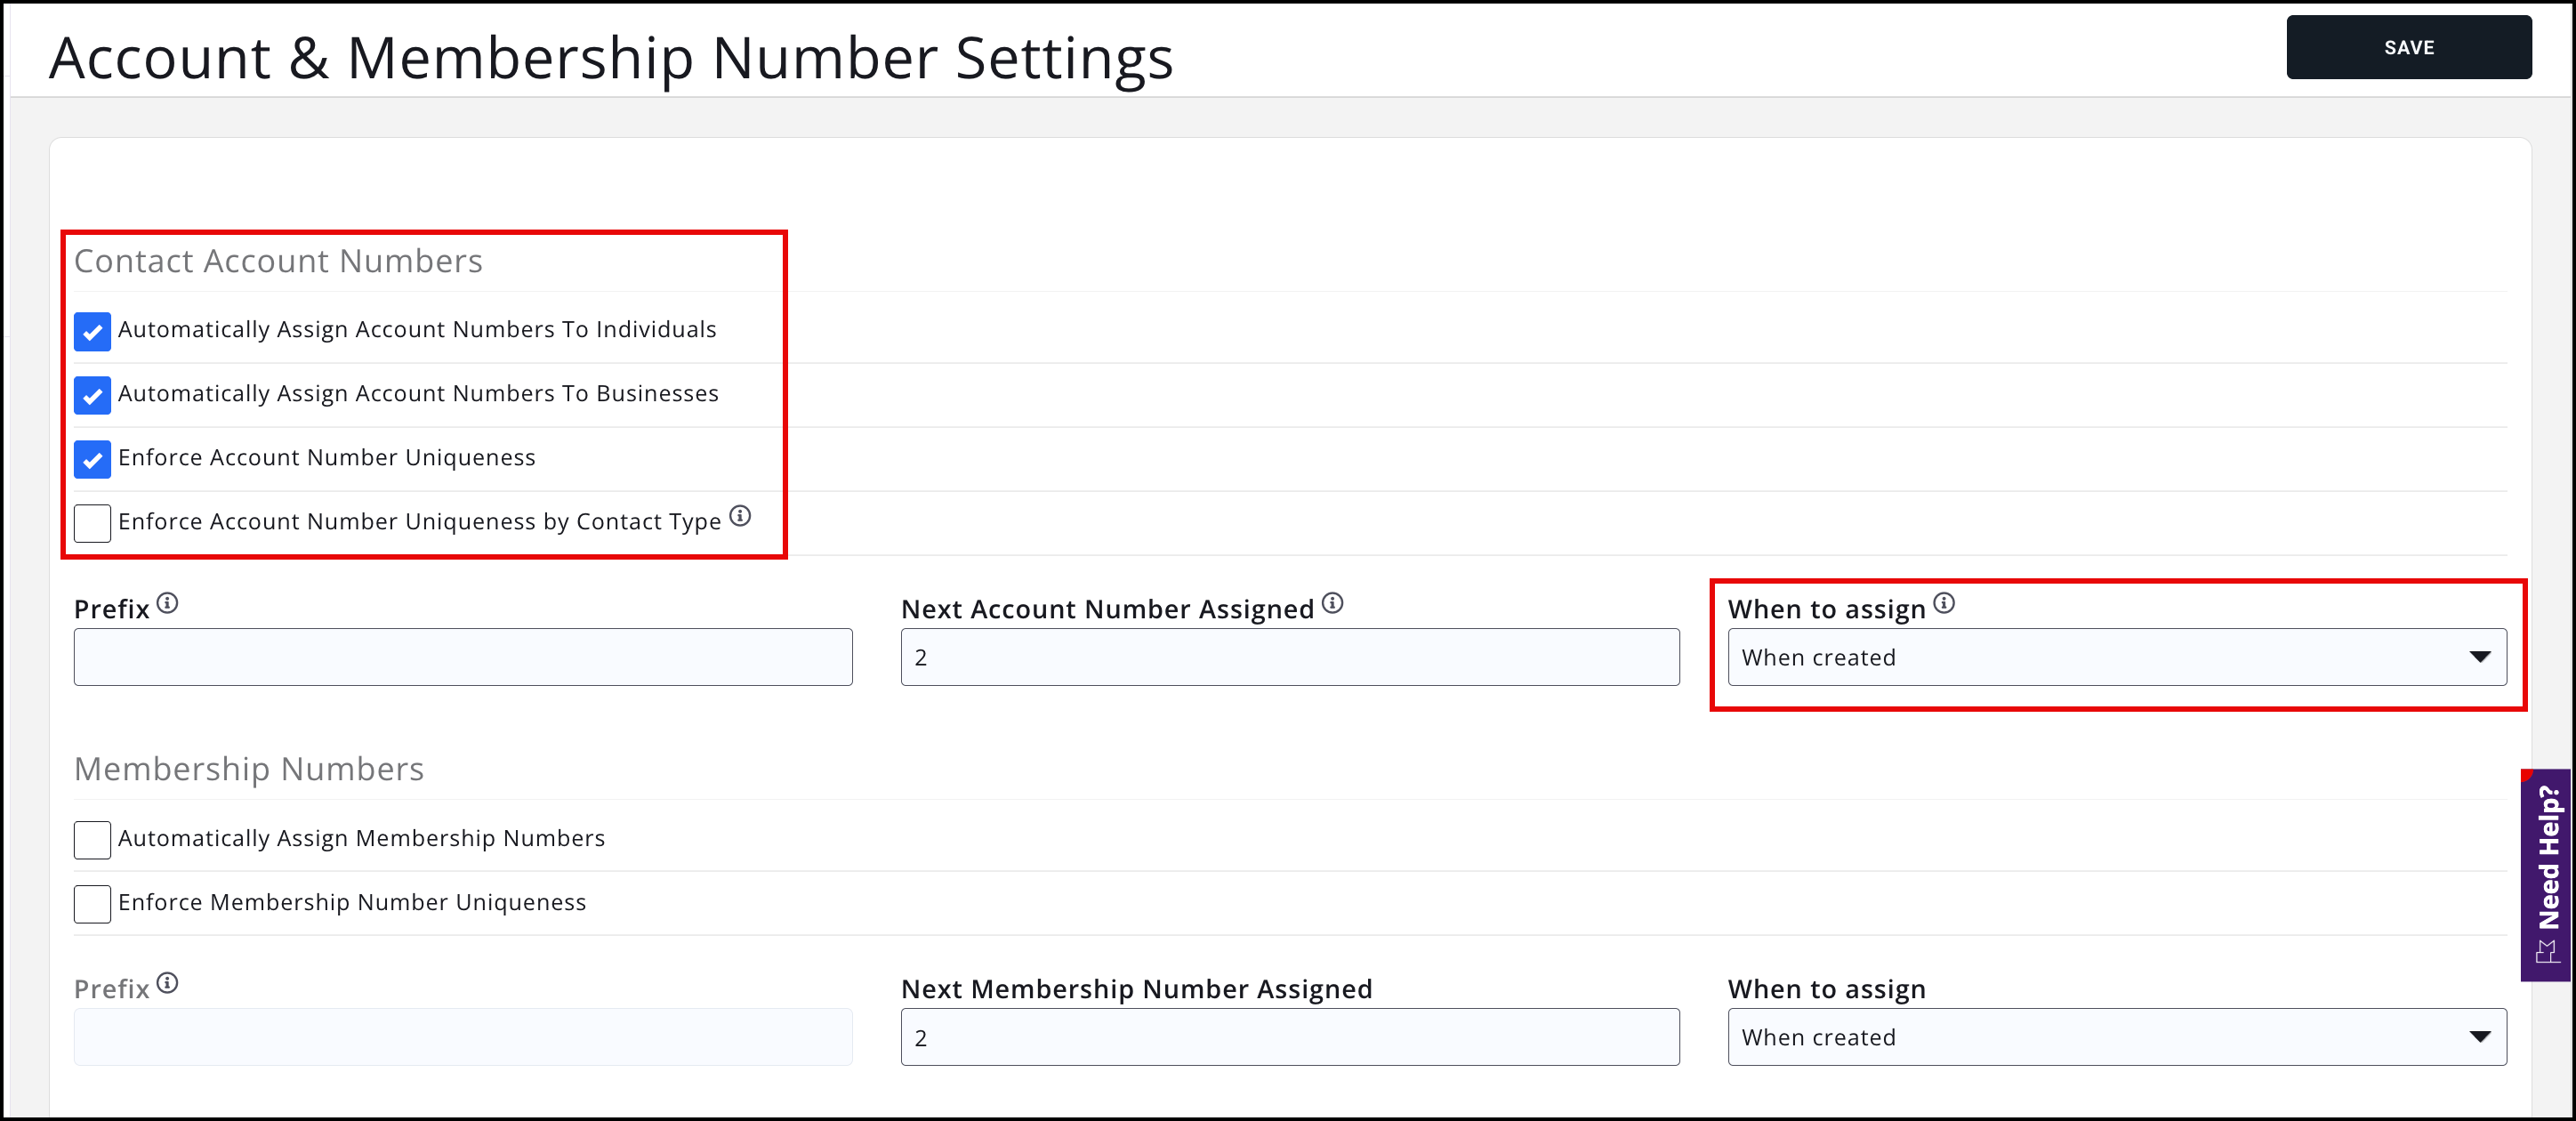Click the SAVE button

[2408, 47]
